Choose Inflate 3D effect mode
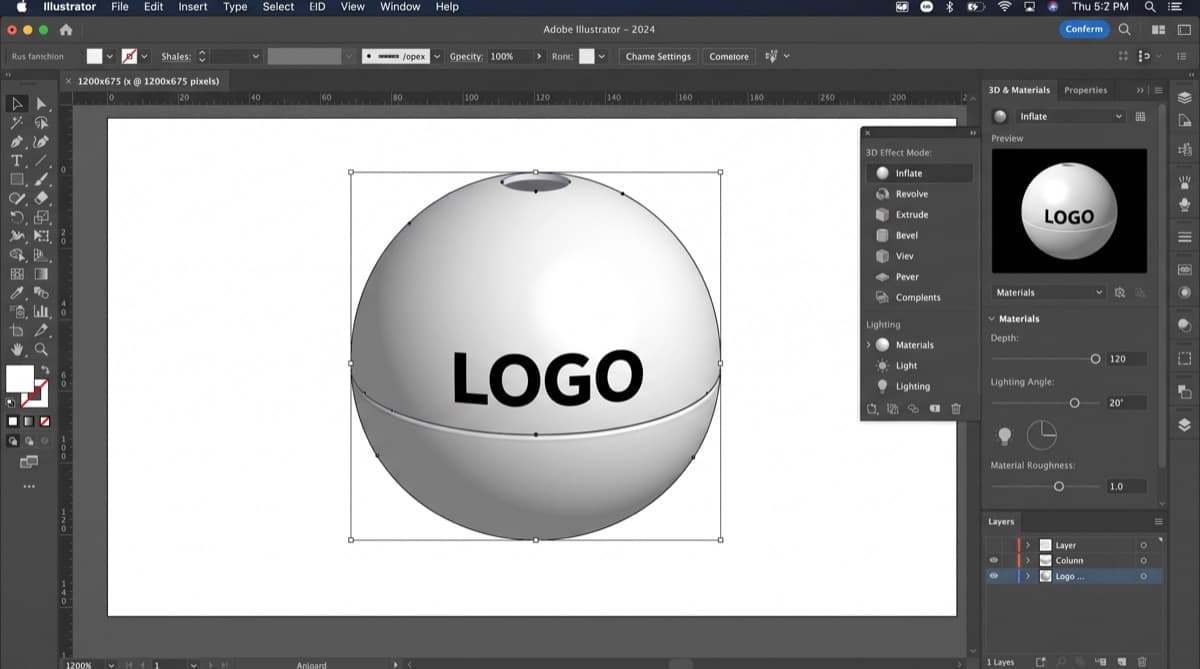1200x669 pixels. [919, 173]
